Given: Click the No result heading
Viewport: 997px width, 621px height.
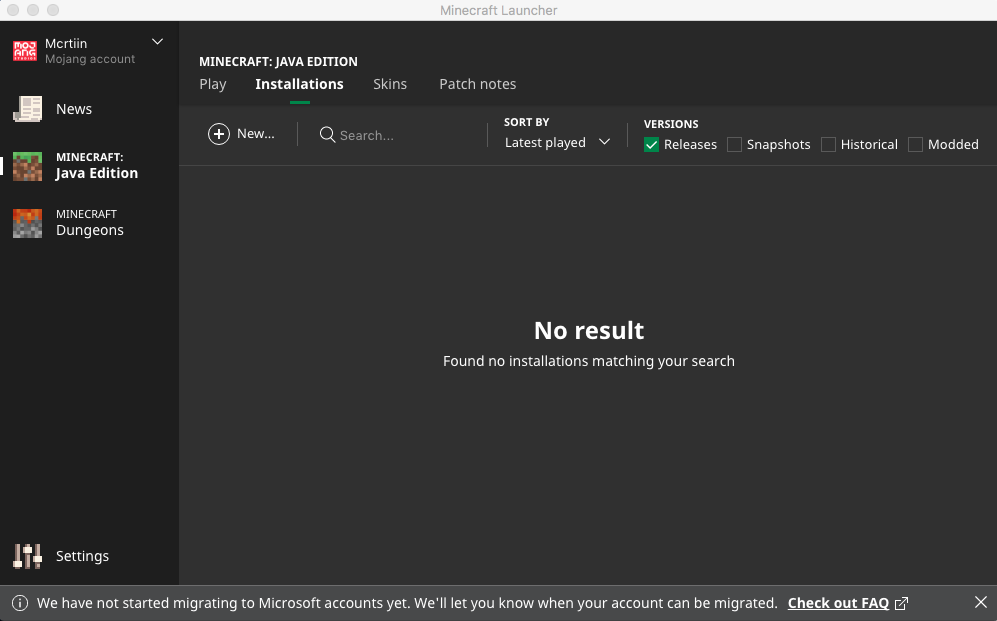Looking at the screenshot, I should click(589, 331).
